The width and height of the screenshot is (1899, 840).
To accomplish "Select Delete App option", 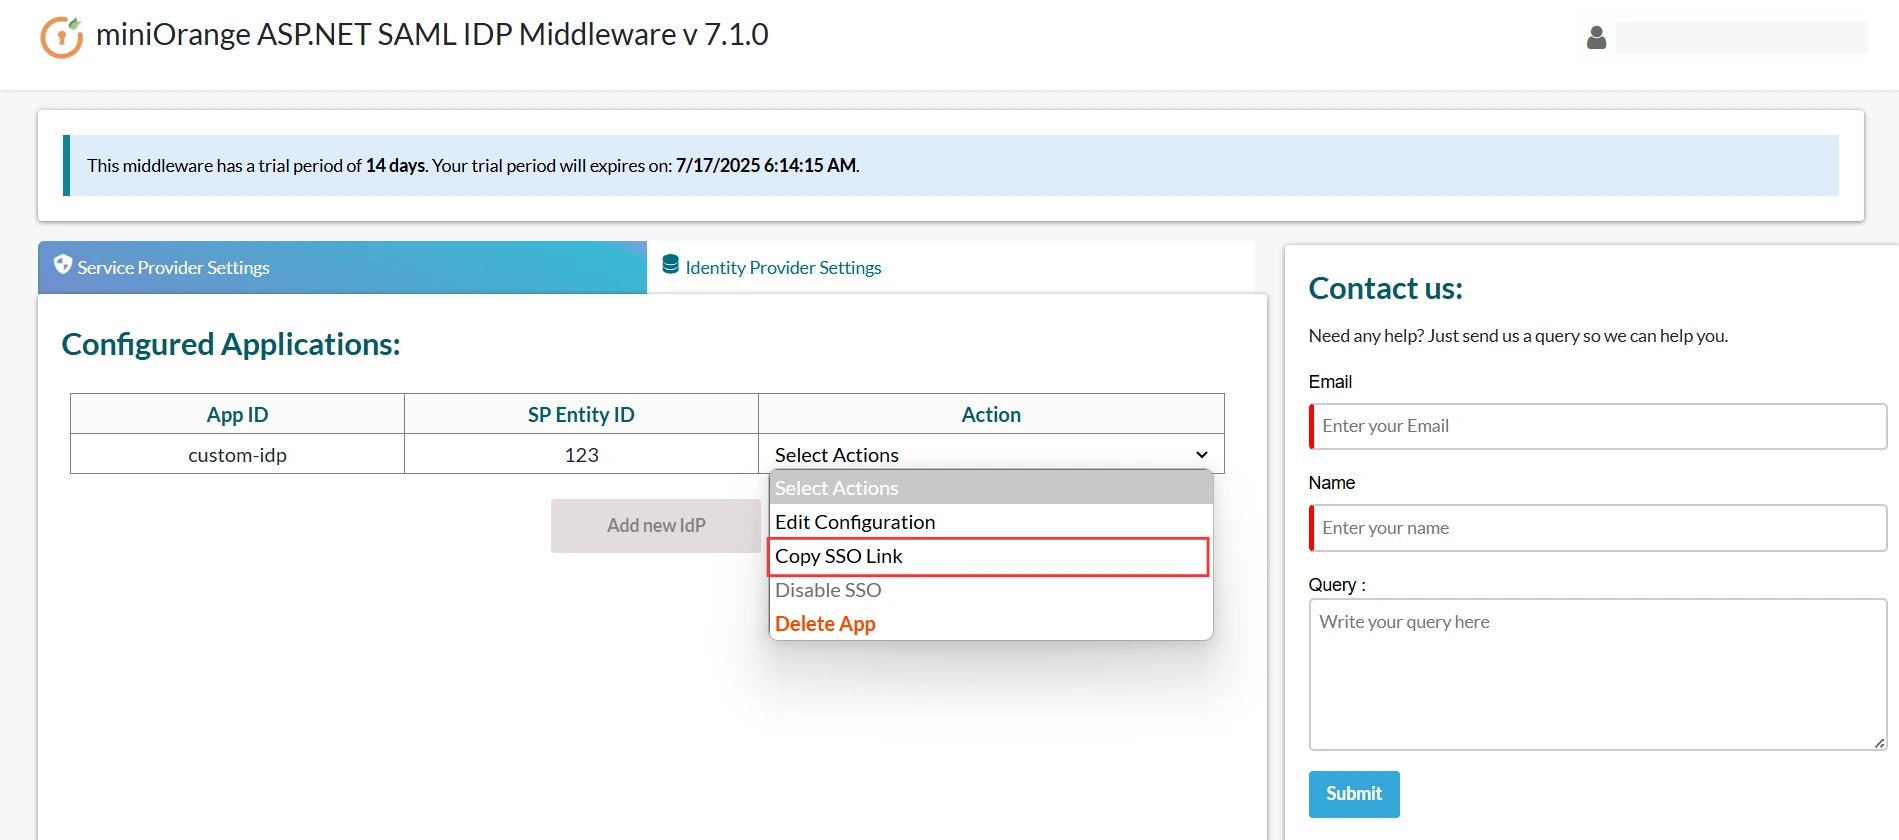I will pyautogui.click(x=991, y=623).
